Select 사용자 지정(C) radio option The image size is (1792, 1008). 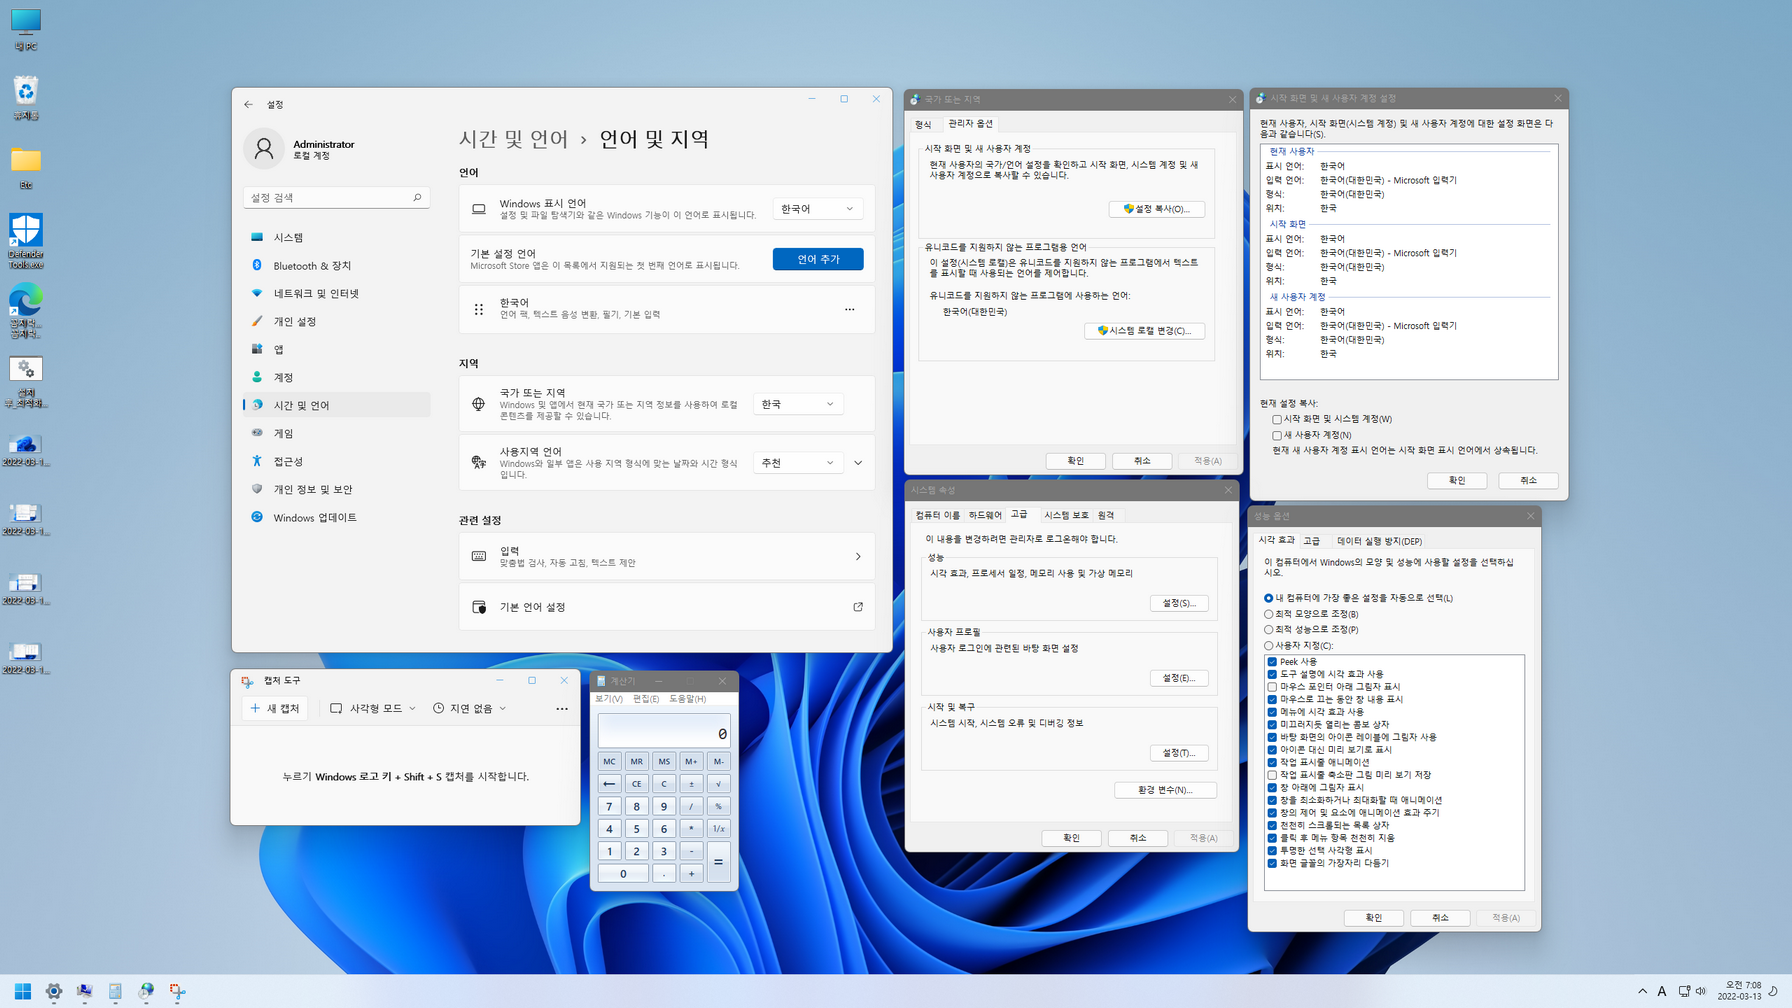[1269, 646]
